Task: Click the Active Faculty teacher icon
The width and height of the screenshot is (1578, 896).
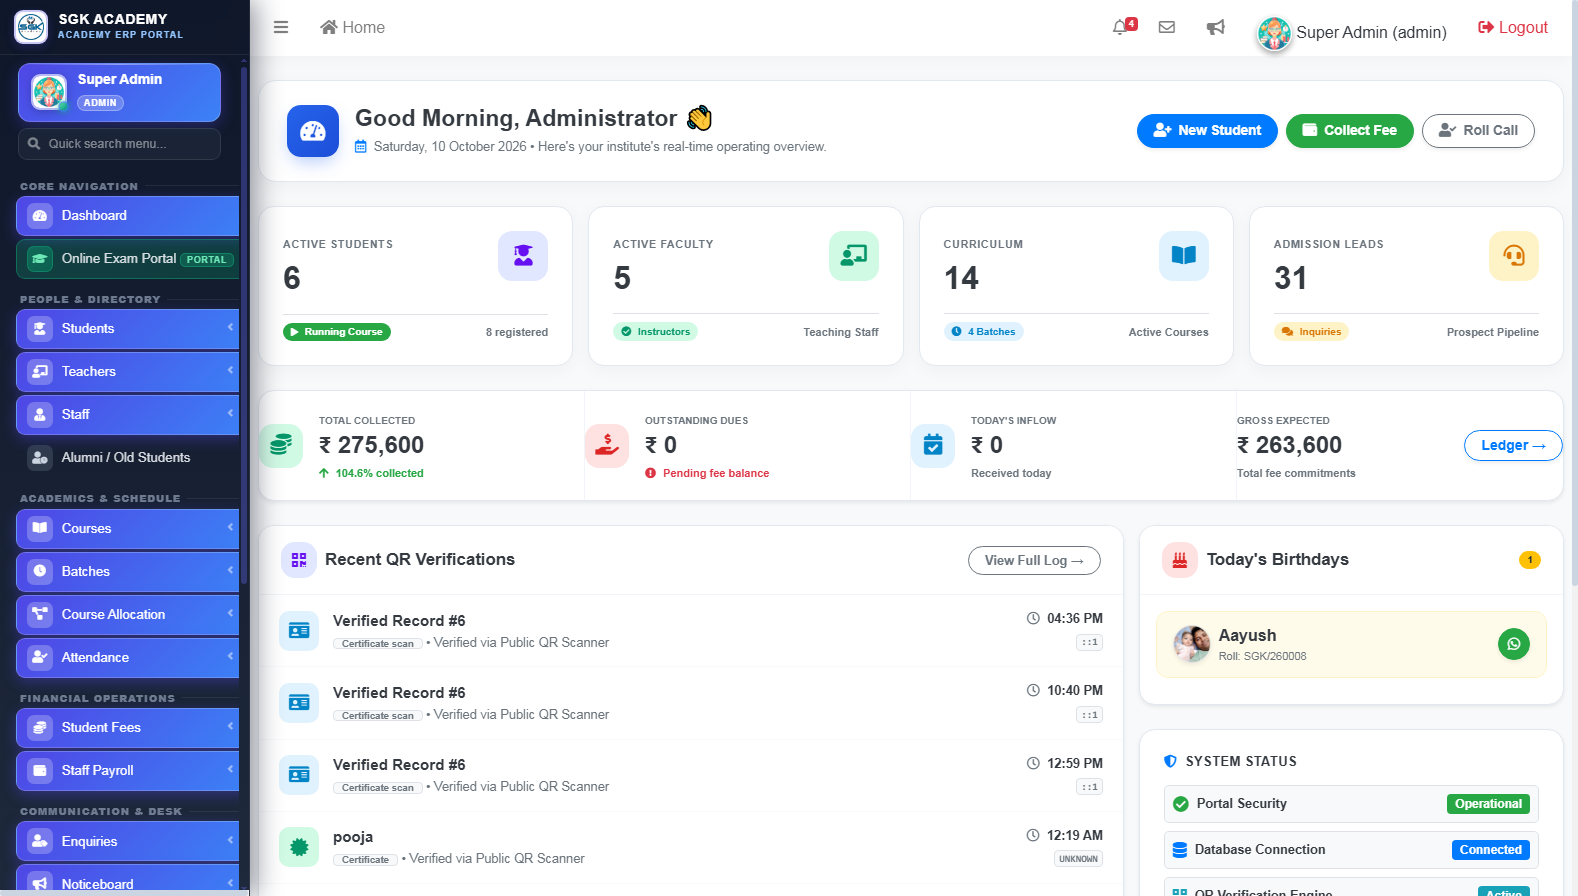Action: (854, 256)
